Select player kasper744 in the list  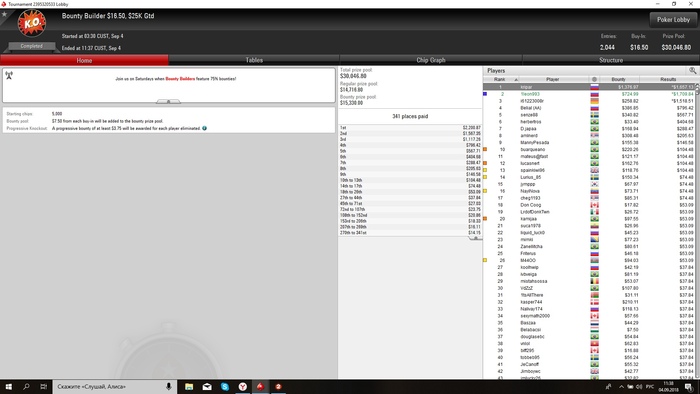531,302
